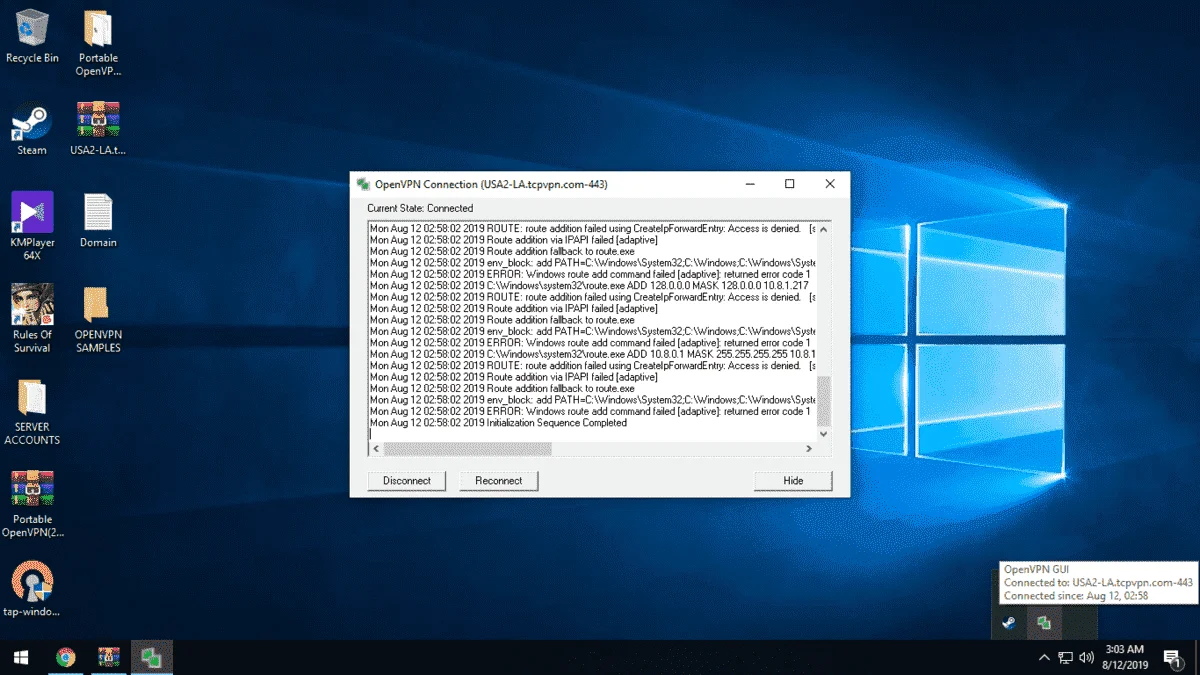
Task: Click the Steam icon in tray overflow
Action: (x=1009, y=623)
